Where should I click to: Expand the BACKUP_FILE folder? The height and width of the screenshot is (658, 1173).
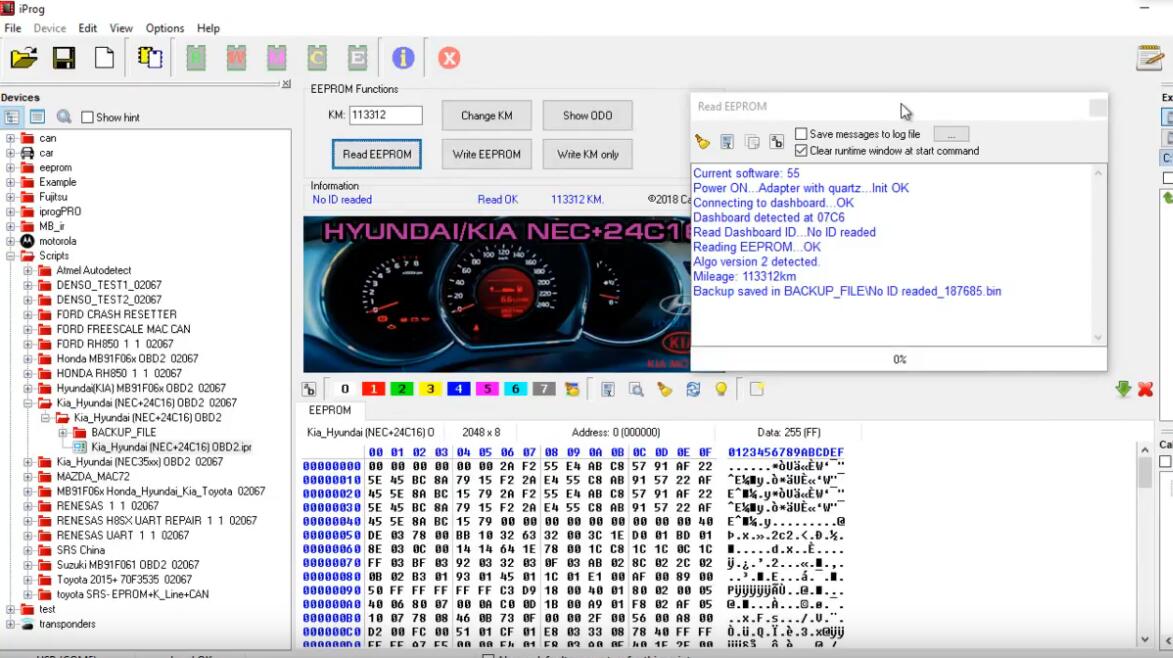(63, 433)
